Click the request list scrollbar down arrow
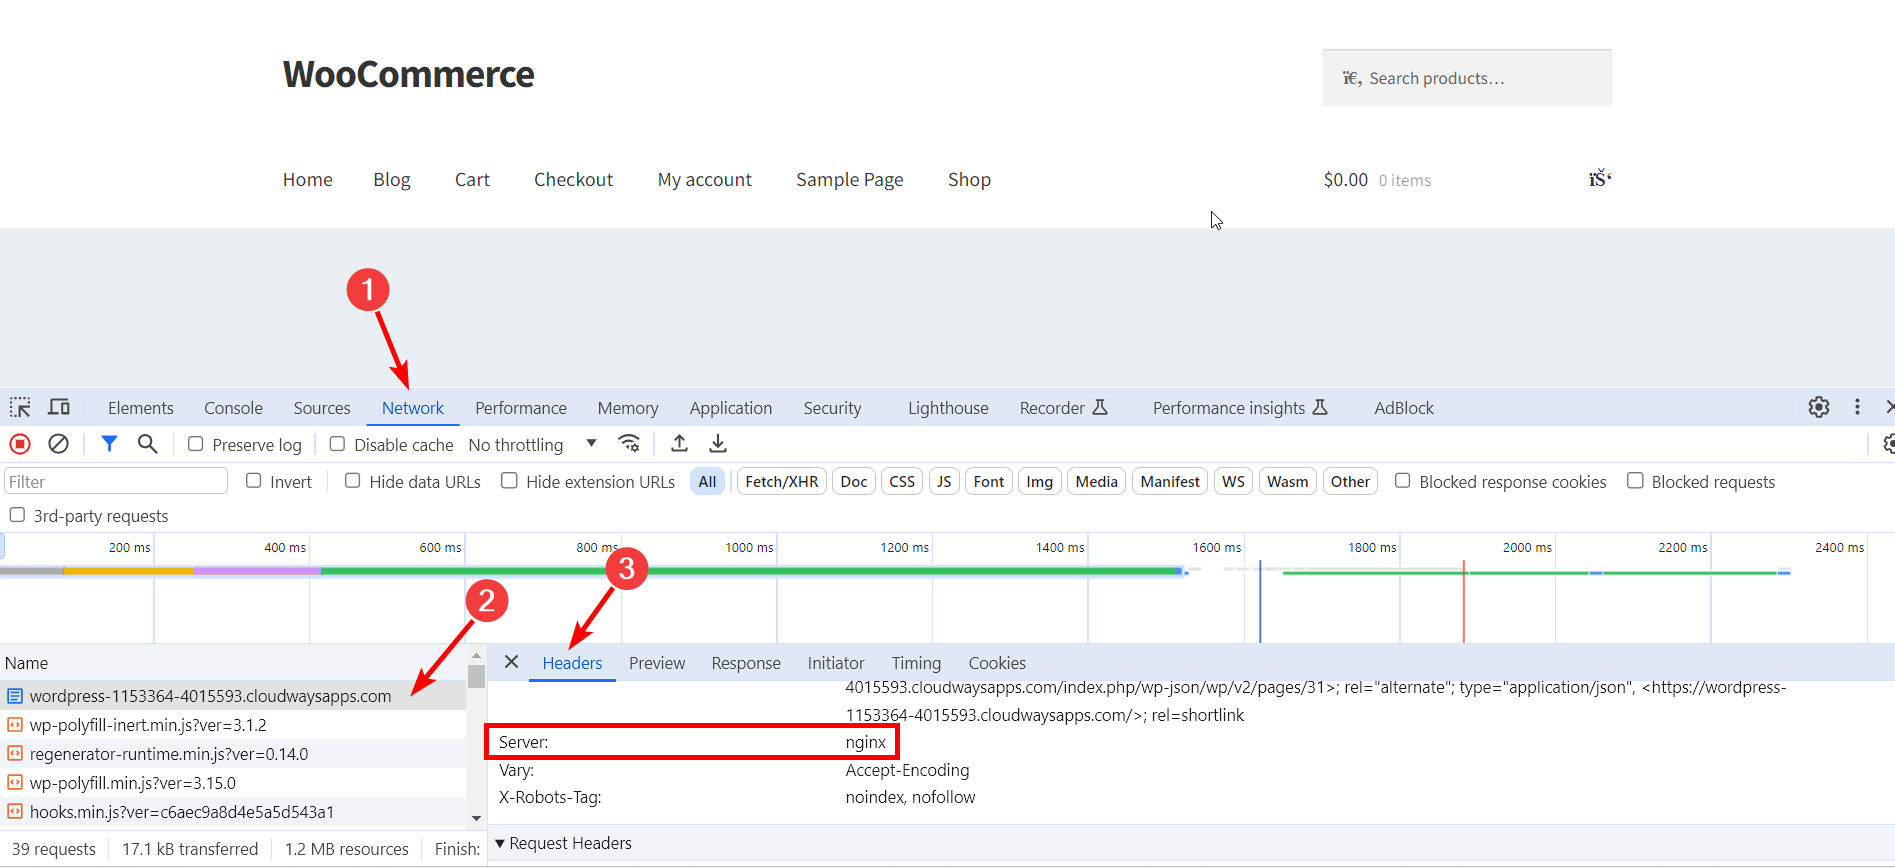Viewport: 1895px width, 868px height. click(476, 818)
